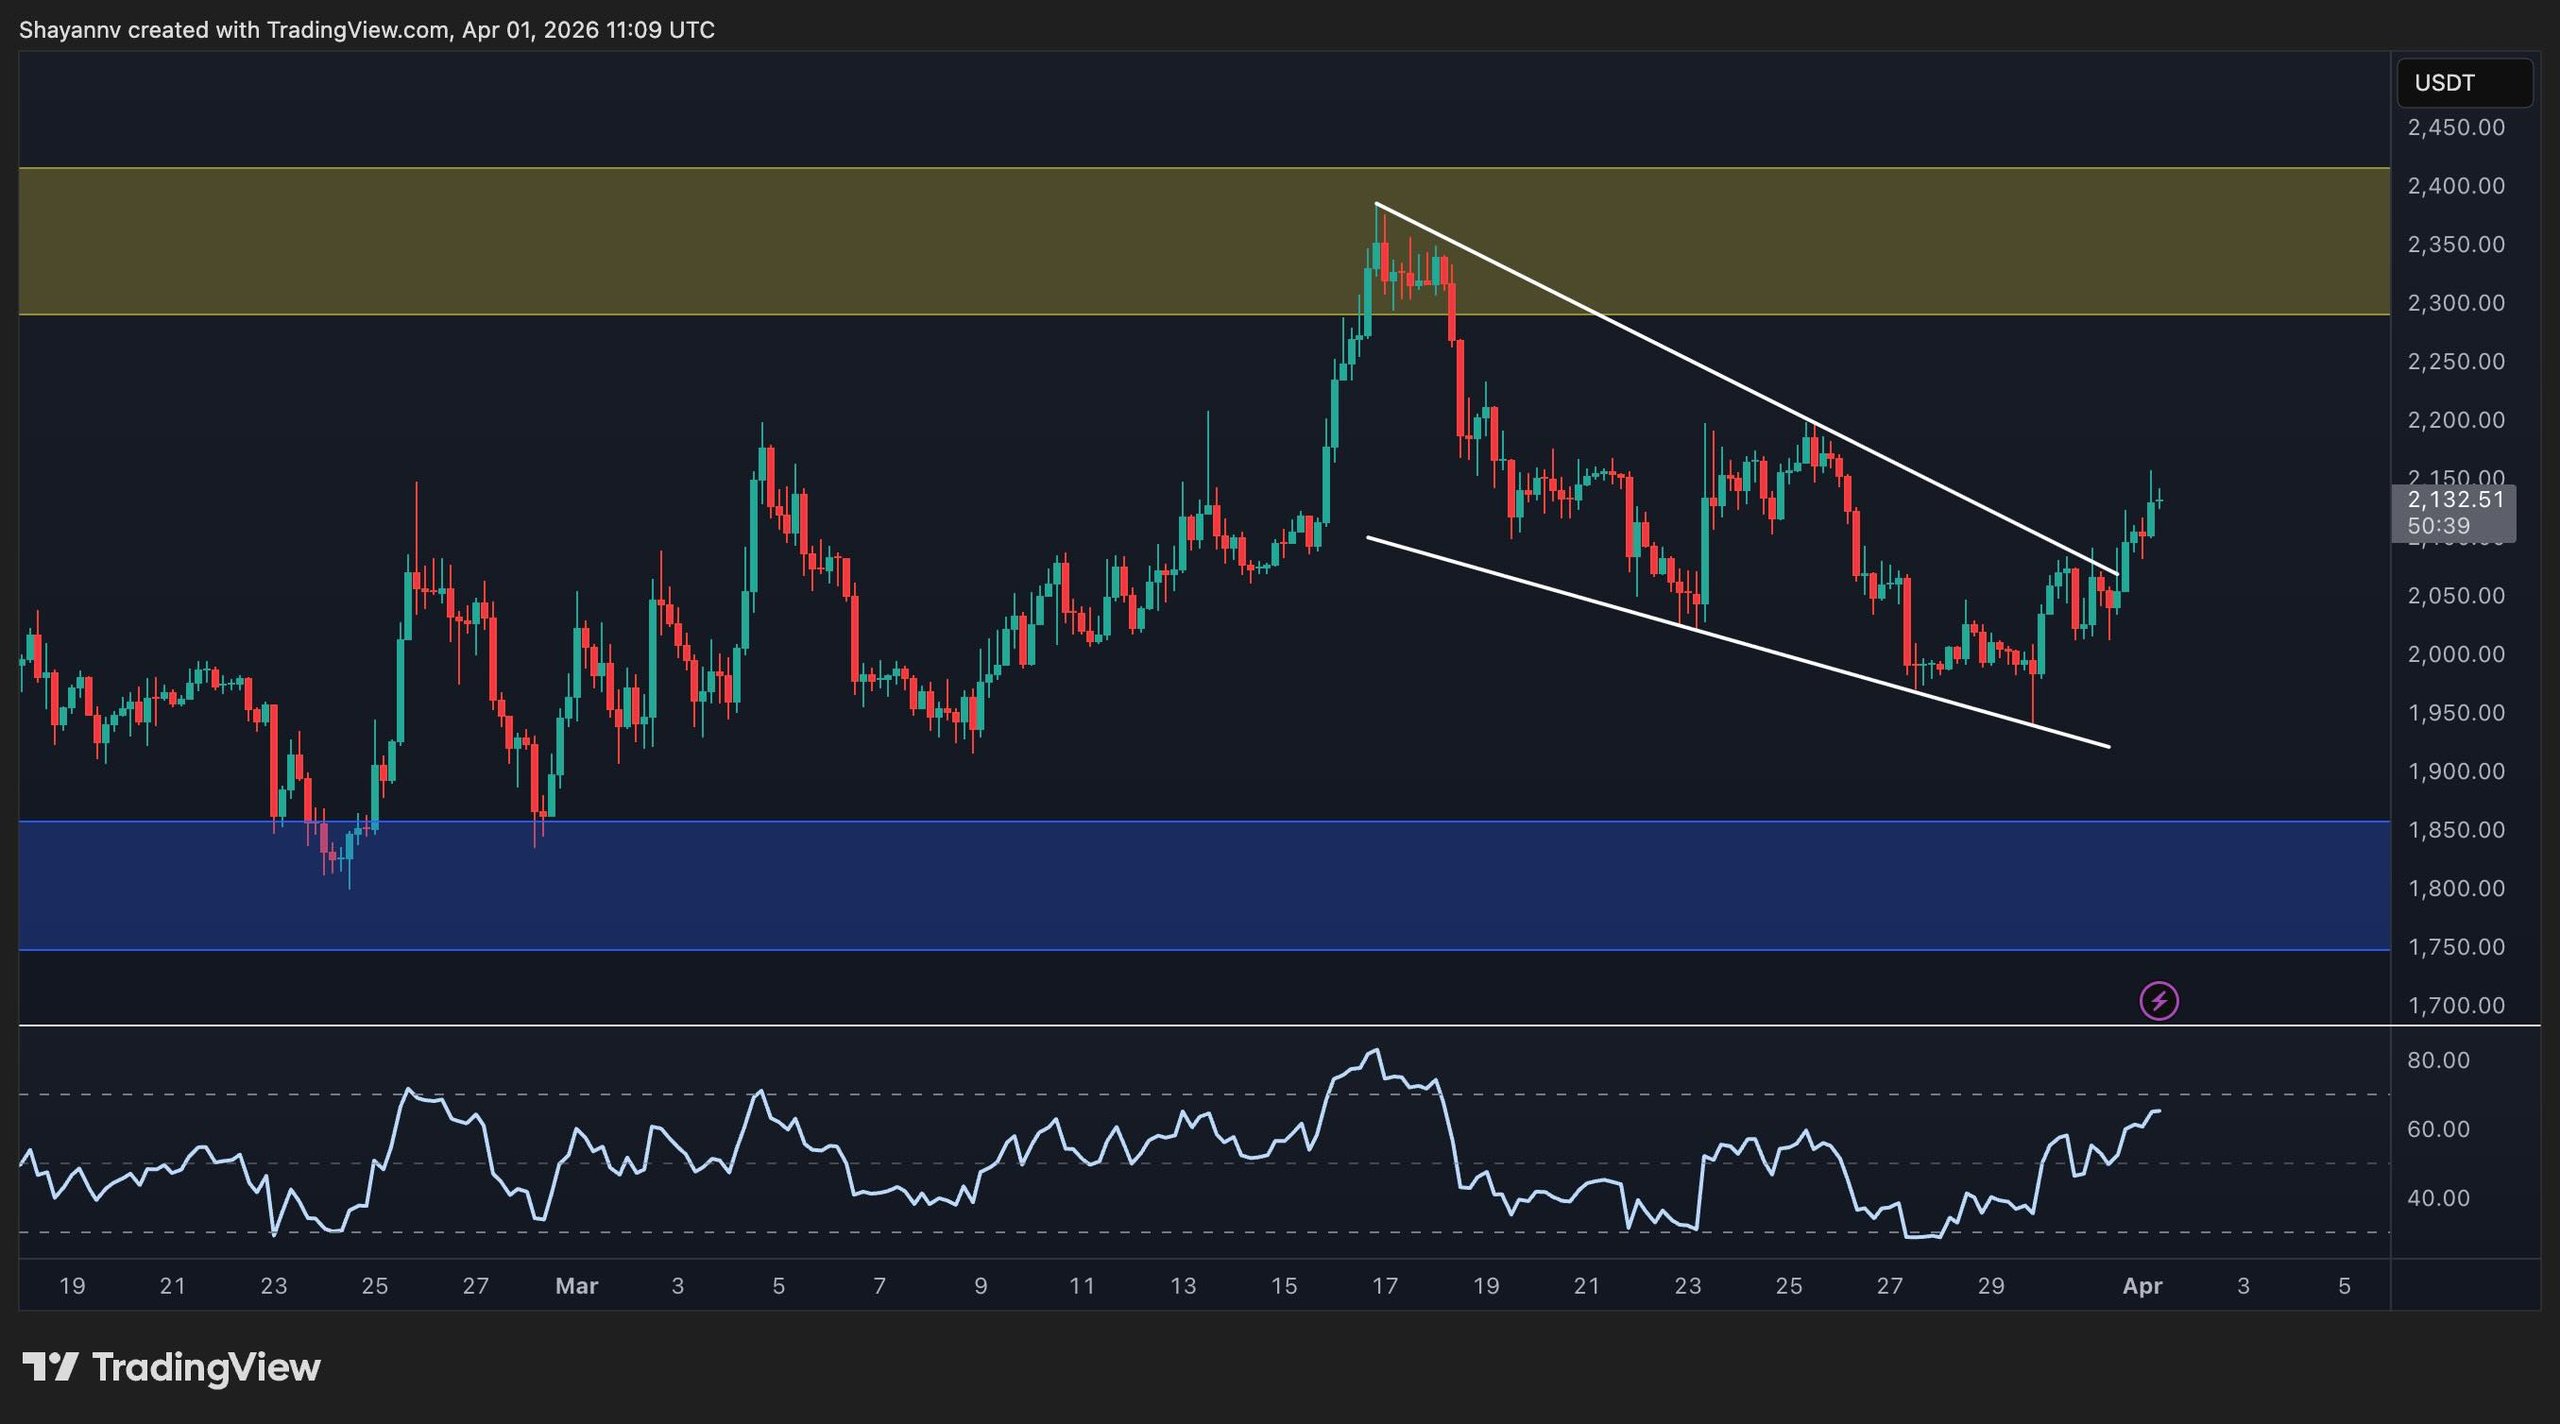
Task: Click the white pane separator line
Action: pos(1200,1025)
